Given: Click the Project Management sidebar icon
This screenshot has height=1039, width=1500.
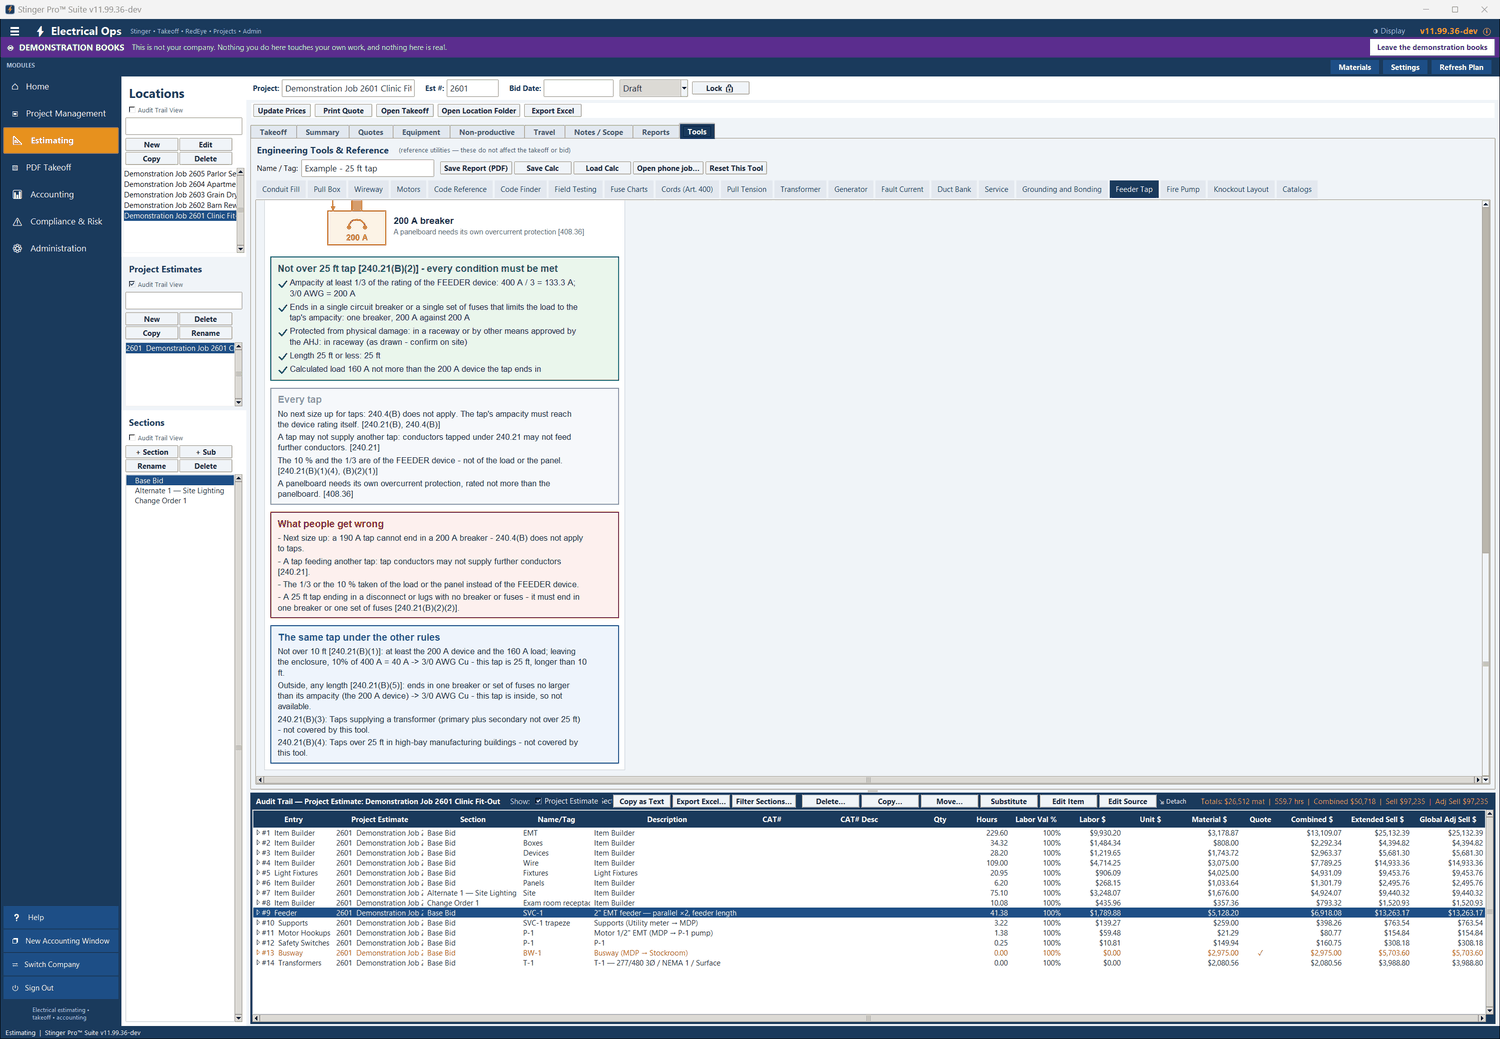Looking at the screenshot, I should [x=15, y=114].
